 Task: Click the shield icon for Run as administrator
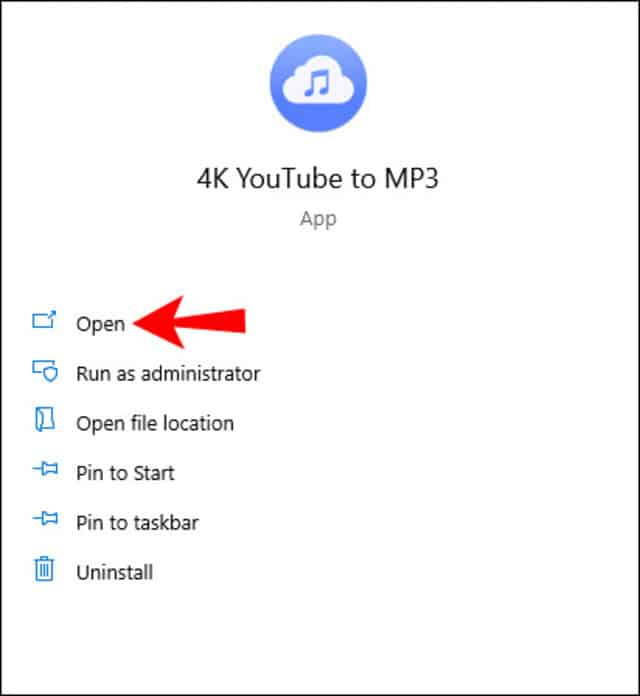tap(44, 371)
